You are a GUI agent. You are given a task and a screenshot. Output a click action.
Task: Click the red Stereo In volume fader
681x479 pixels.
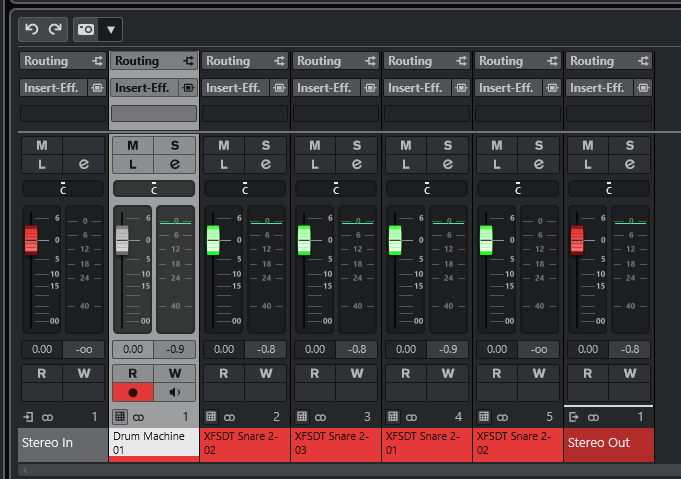point(31,240)
